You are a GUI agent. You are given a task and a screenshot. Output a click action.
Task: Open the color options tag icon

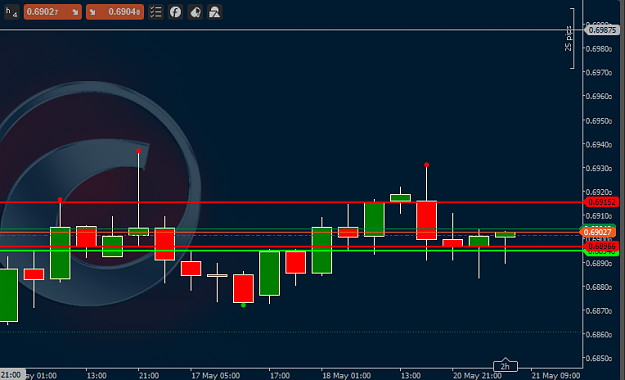click(195, 12)
